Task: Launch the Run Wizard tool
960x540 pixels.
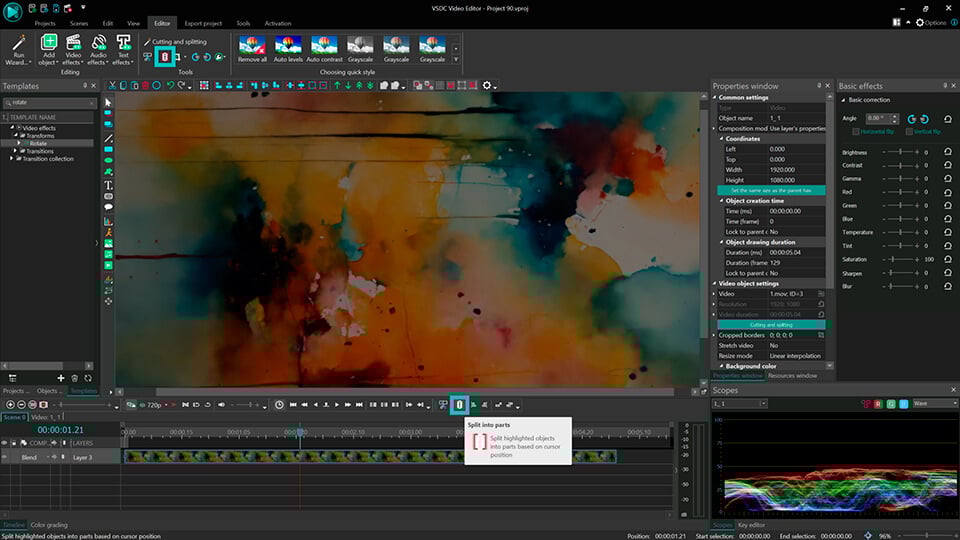Action: (19, 48)
